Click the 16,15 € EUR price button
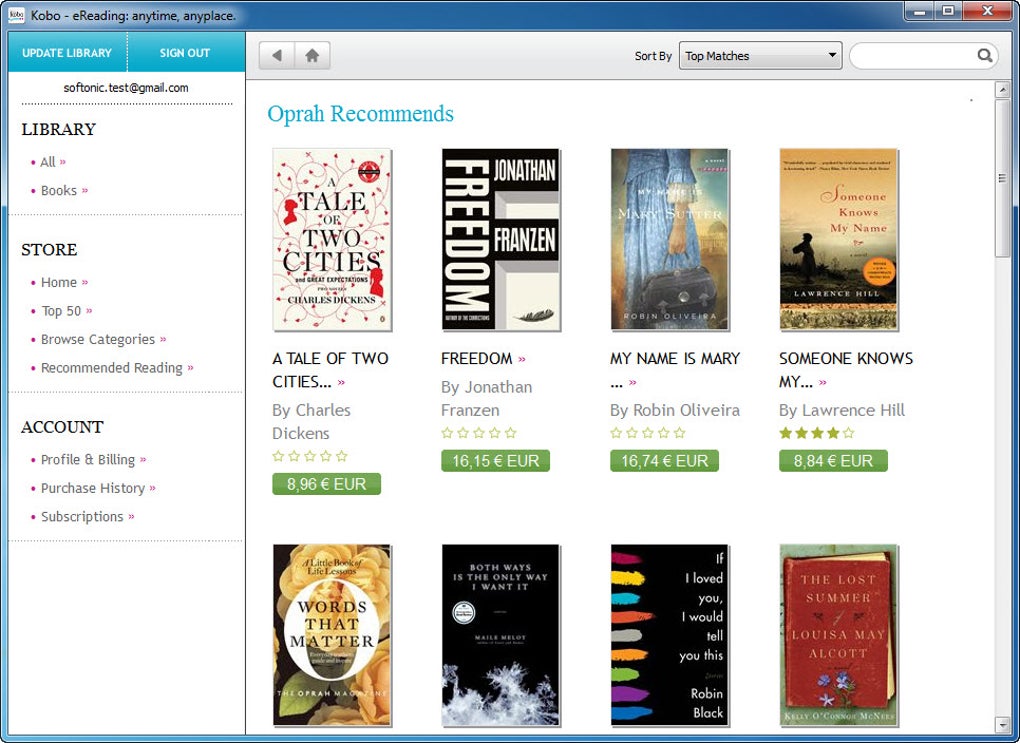 click(496, 461)
